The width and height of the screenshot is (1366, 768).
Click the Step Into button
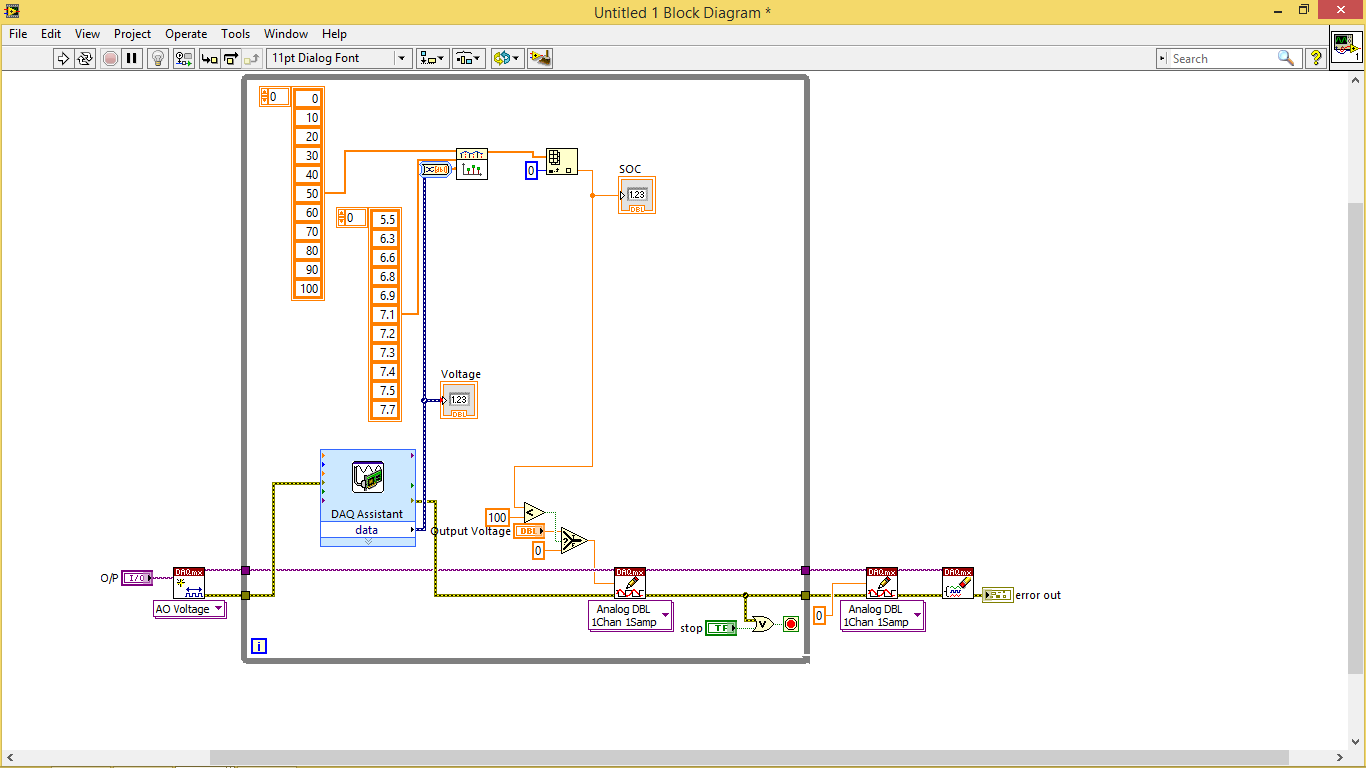(x=209, y=58)
